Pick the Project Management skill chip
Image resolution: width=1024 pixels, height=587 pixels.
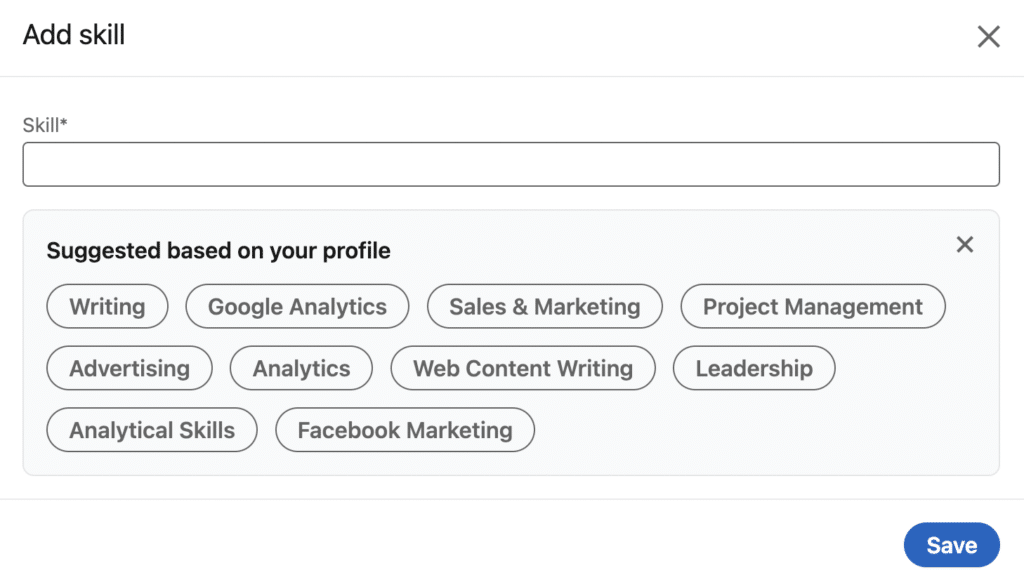(812, 307)
